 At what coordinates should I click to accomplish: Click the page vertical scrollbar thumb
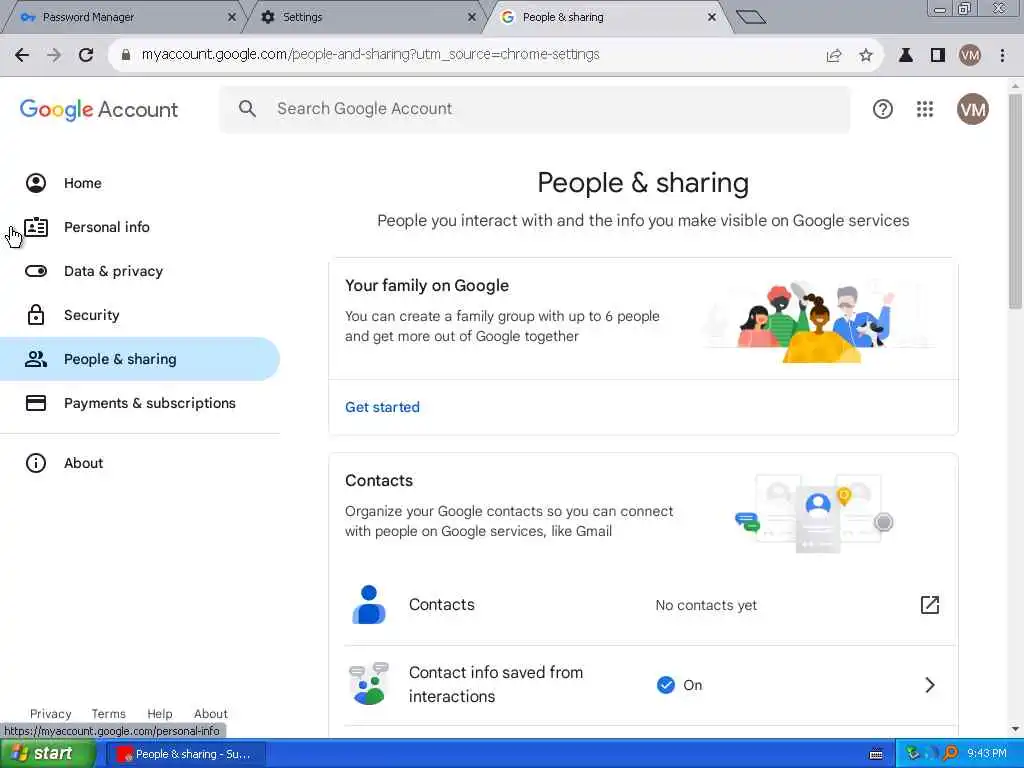[1015, 201]
